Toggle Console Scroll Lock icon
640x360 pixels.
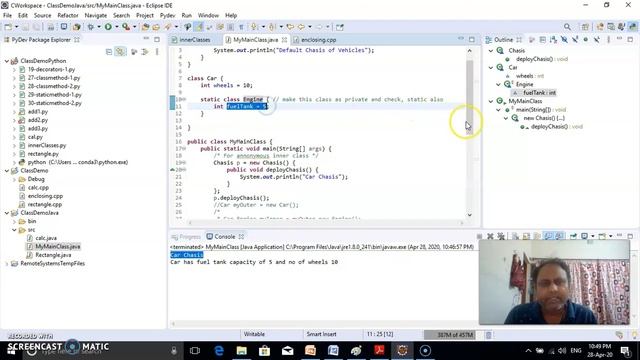(x=526, y=236)
